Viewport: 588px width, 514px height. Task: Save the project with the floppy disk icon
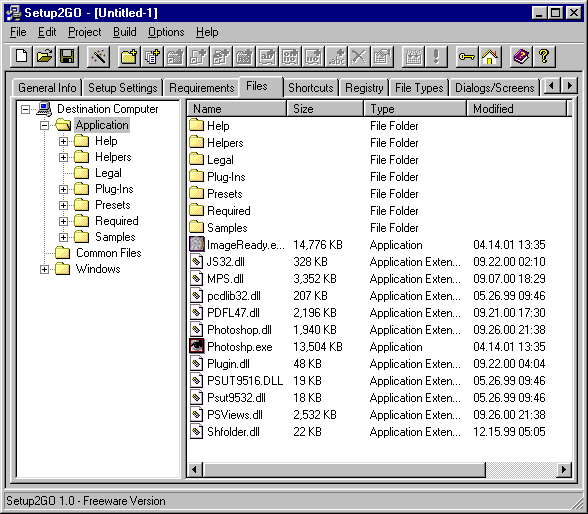pos(67,57)
